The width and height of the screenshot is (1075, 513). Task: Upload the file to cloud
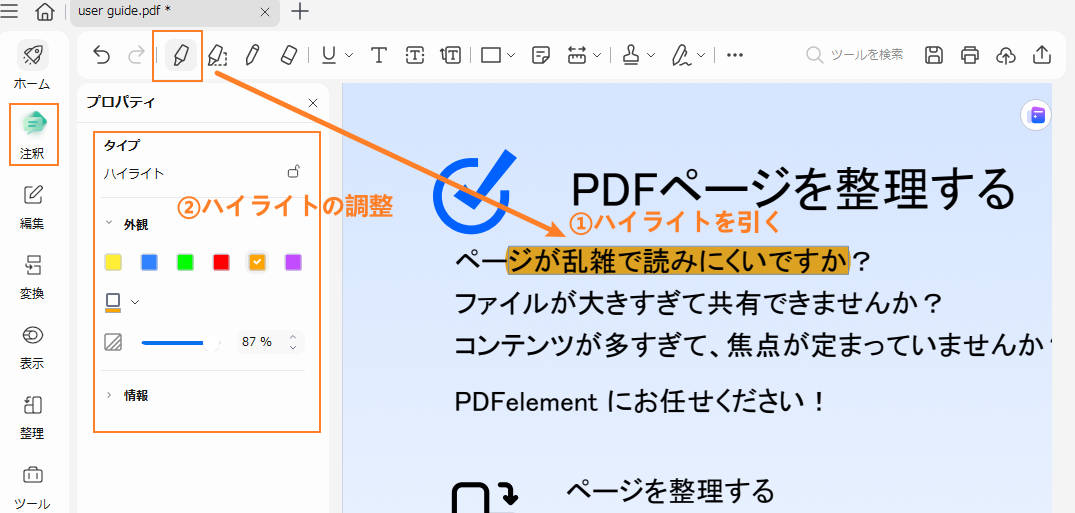coord(1005,55)
